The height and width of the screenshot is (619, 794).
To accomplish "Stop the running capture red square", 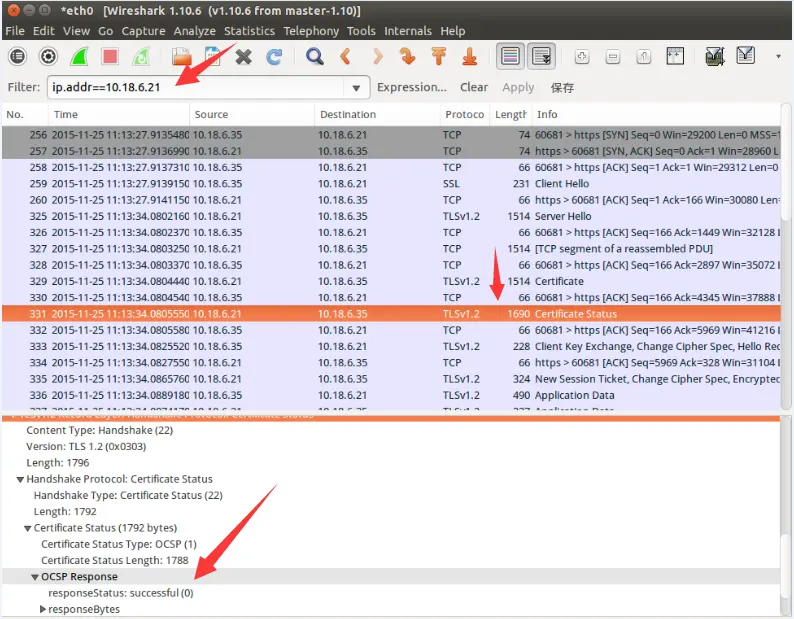I will pyautogui.click(x=110, y=56).
